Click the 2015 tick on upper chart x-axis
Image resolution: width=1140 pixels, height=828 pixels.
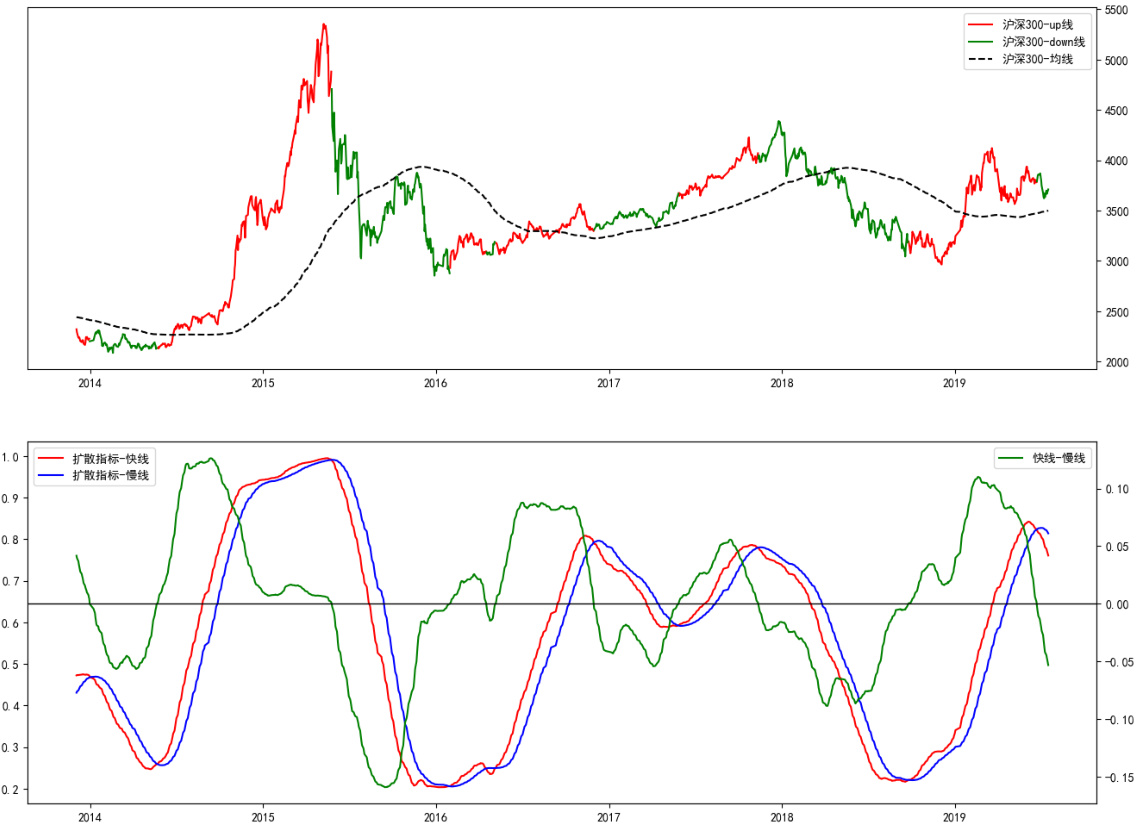(x=263, y=383)
